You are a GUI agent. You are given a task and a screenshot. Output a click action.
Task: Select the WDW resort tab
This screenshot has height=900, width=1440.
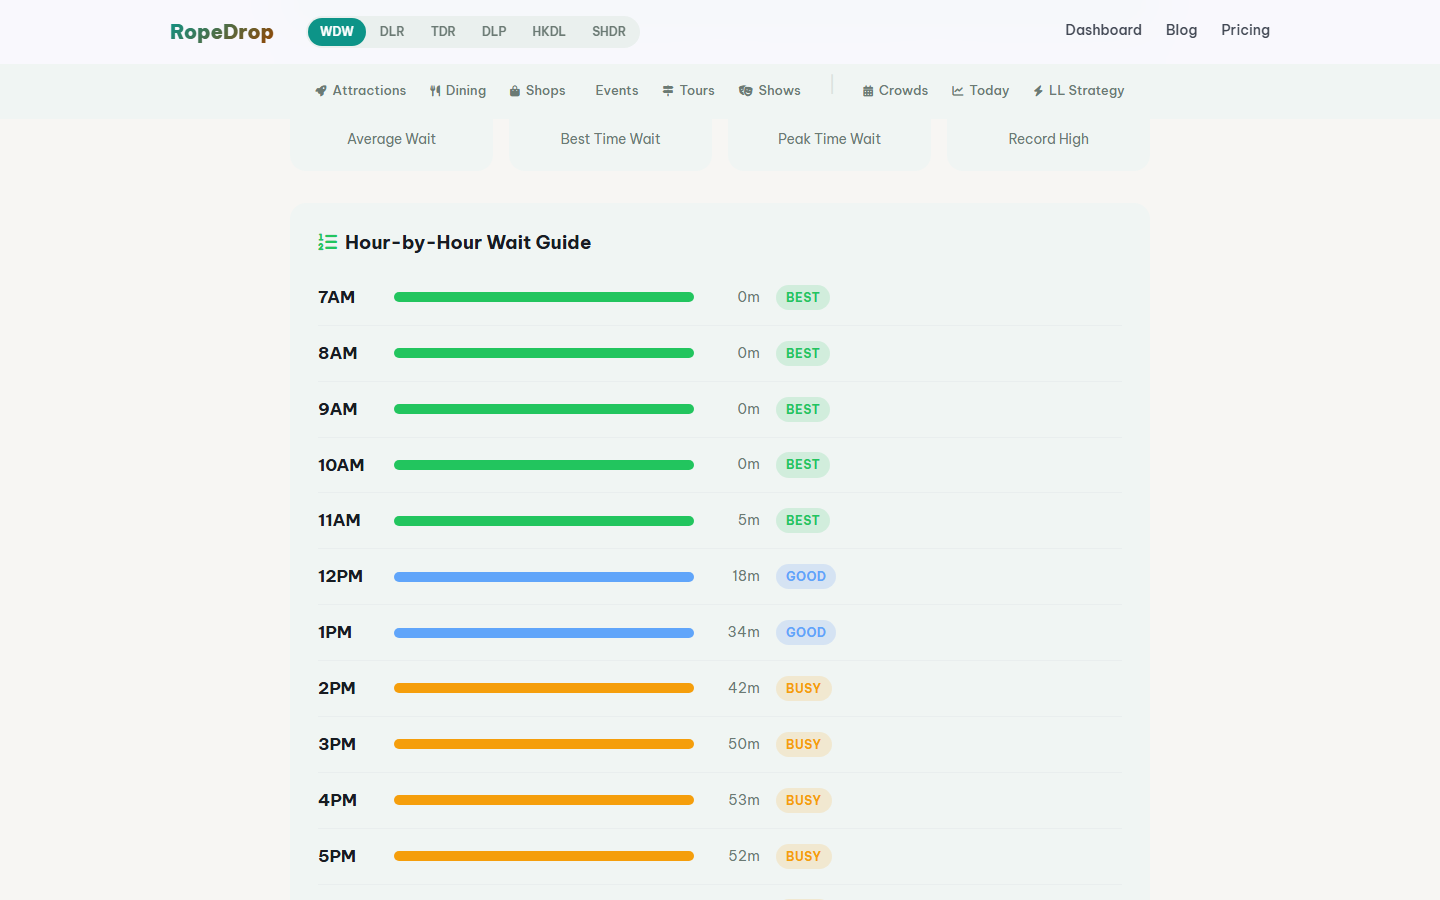point(337,32)
